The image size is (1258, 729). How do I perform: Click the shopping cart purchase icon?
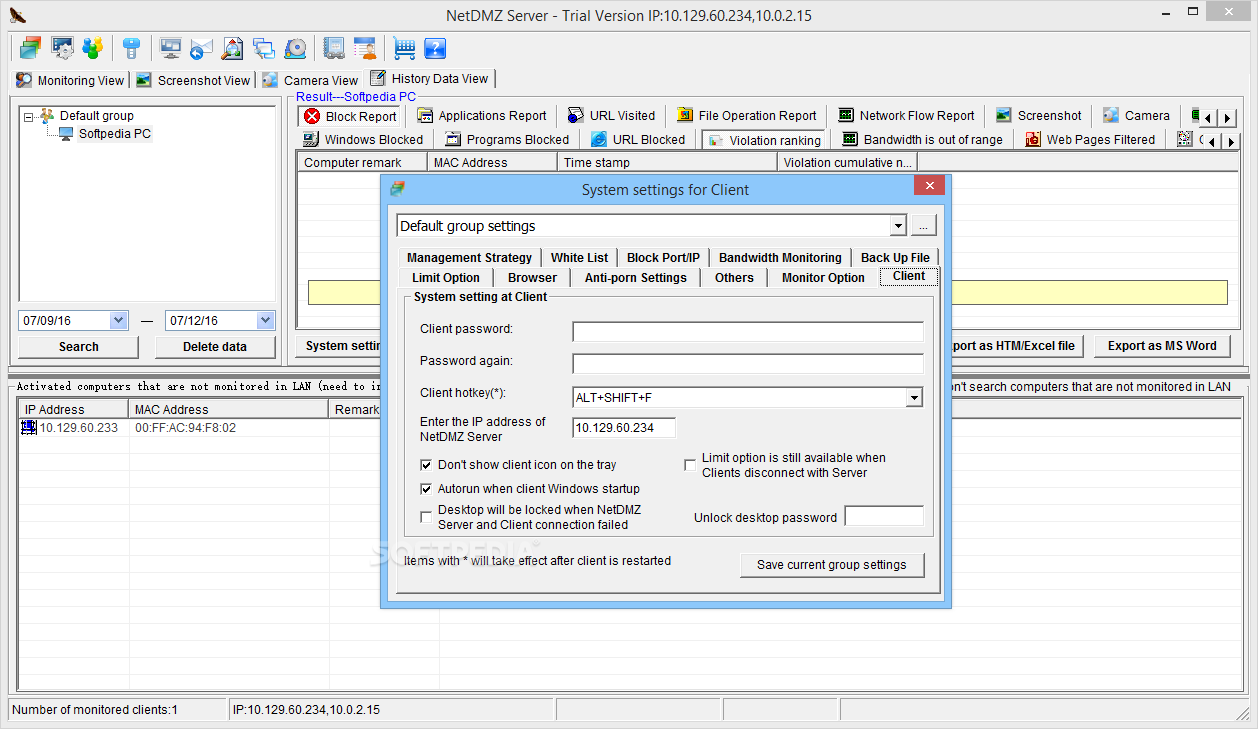(404, 47)
